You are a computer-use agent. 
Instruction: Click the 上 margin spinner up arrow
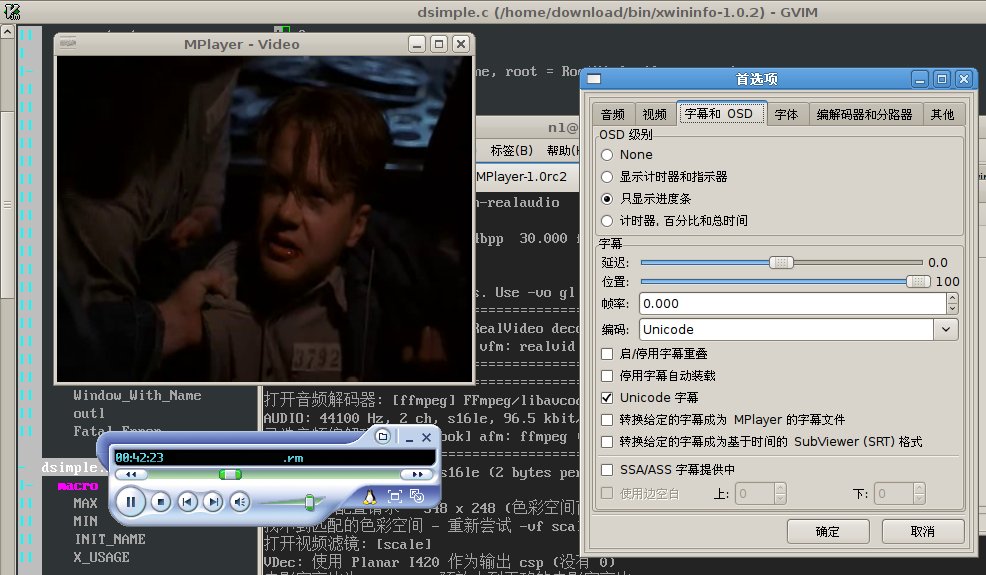(780, 488)
